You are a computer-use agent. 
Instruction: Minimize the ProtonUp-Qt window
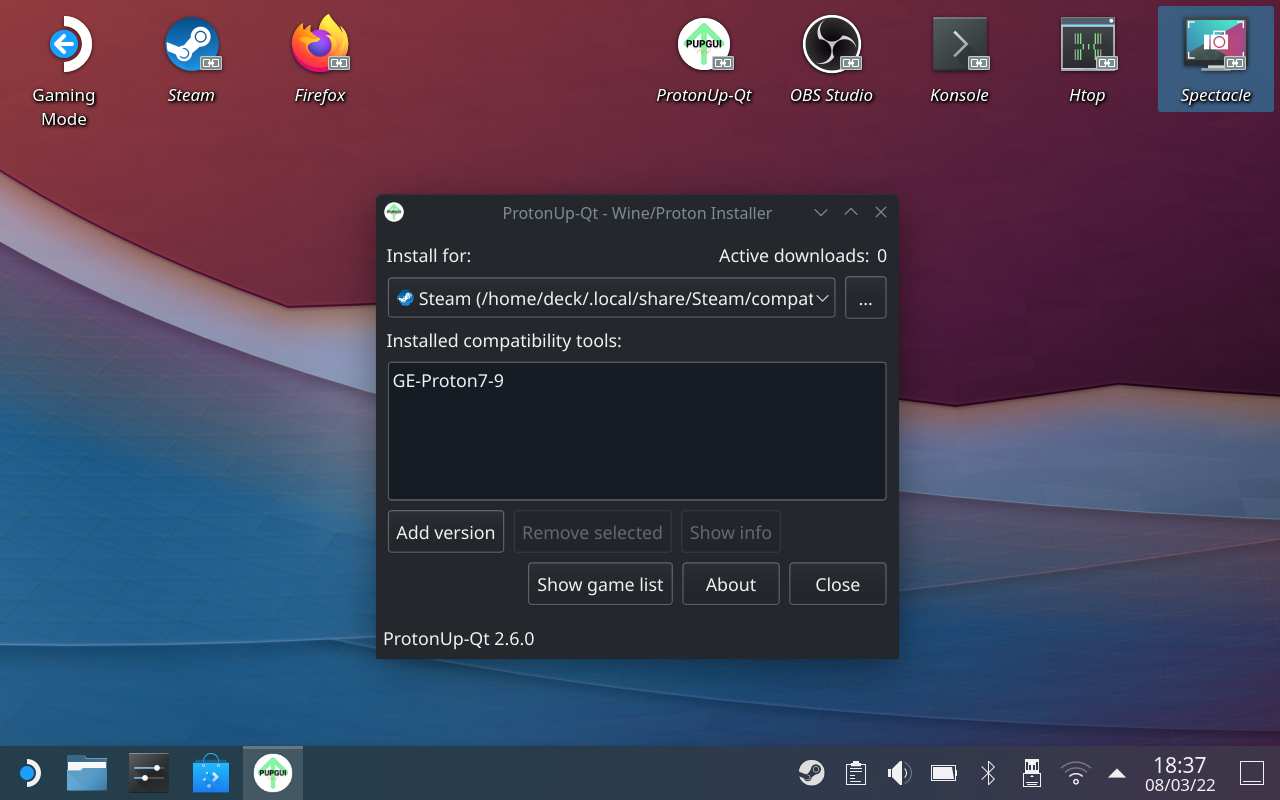[821, 212]
